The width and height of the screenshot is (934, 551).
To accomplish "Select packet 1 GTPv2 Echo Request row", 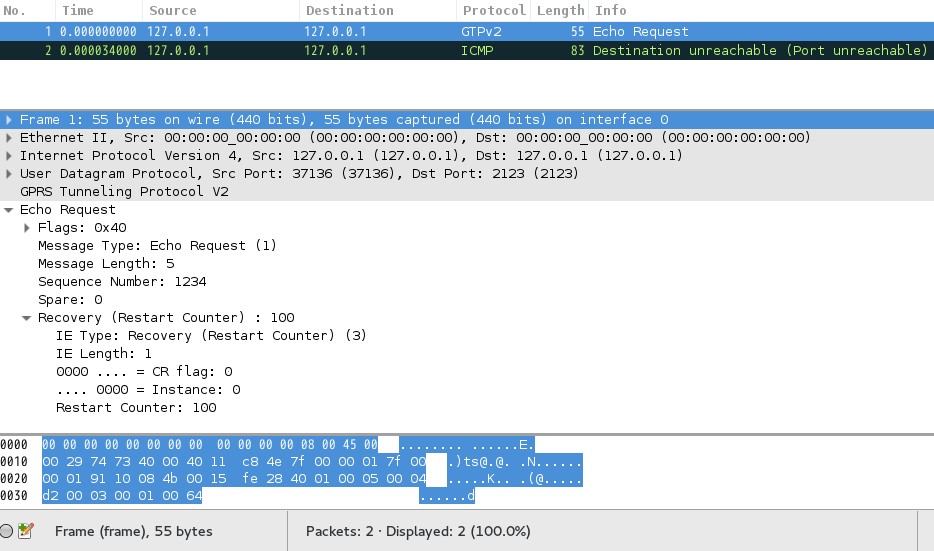I will 467,32.
